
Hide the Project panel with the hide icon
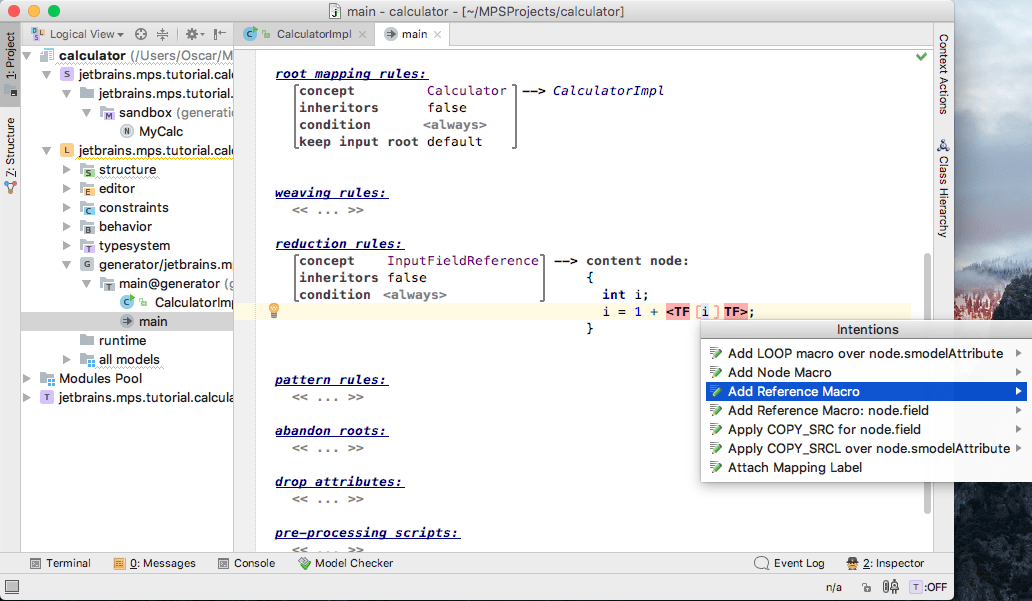click(x=219, y=34)
